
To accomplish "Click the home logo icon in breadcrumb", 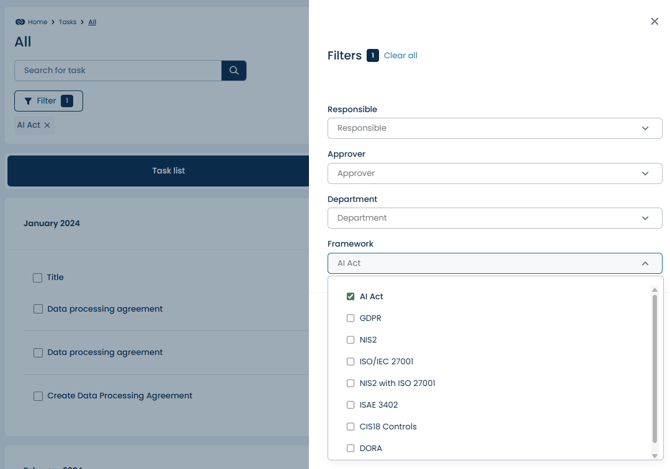I will click(20, 22).
